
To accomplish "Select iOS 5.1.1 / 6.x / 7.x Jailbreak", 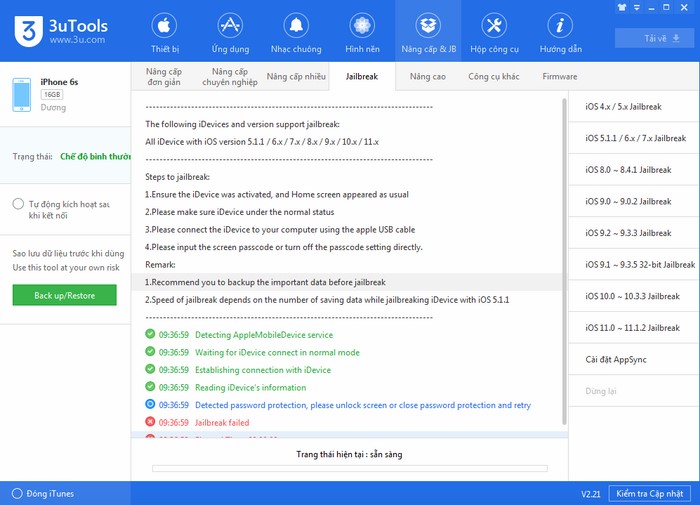I will click(633, 138).
